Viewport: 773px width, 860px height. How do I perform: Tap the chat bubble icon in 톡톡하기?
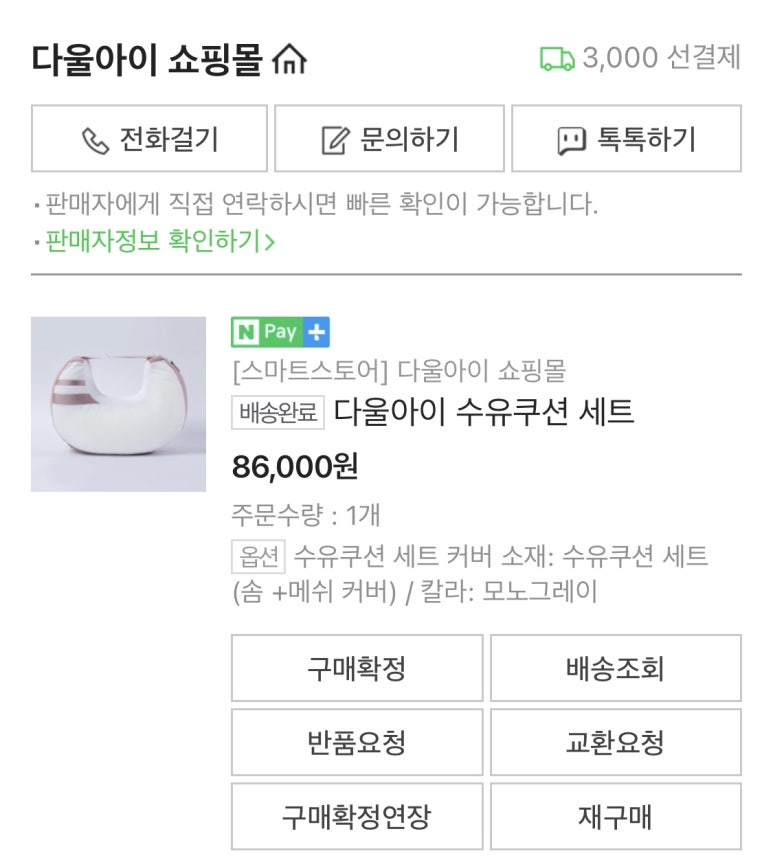click(x=571, y=140)
